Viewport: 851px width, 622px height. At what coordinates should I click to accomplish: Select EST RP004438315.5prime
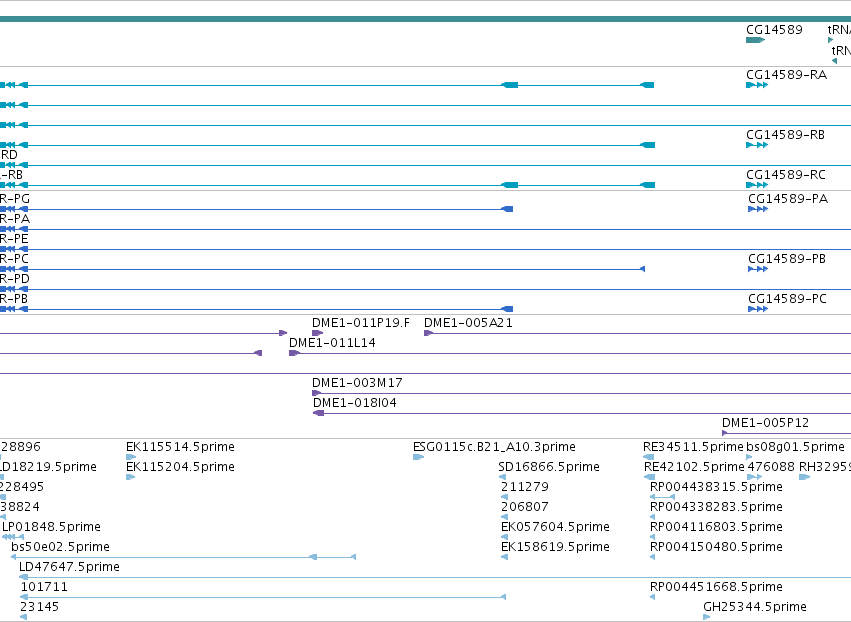(x=716, y=487)
